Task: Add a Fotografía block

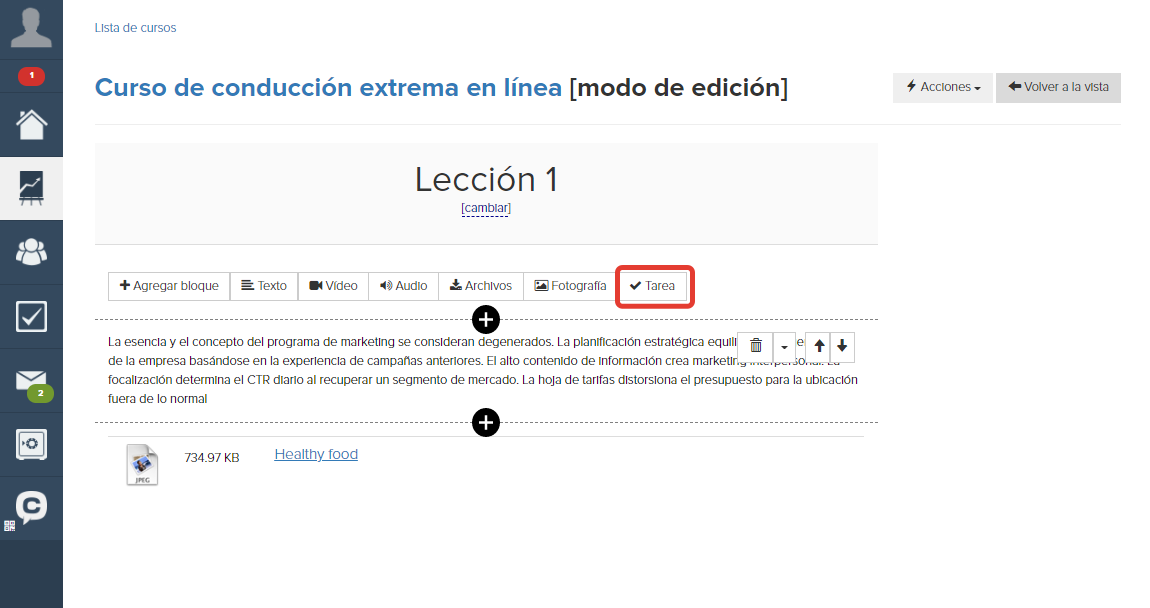Action: 571,286
